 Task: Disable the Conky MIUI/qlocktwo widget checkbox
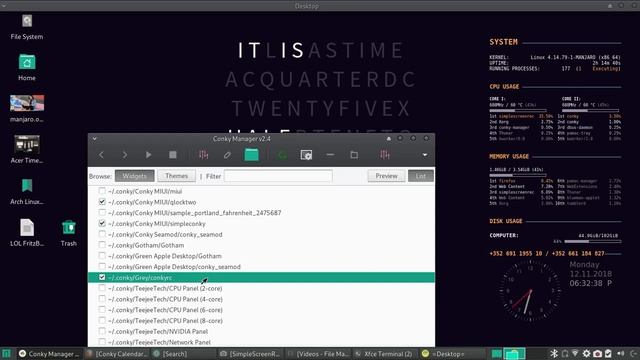point(102,202)
